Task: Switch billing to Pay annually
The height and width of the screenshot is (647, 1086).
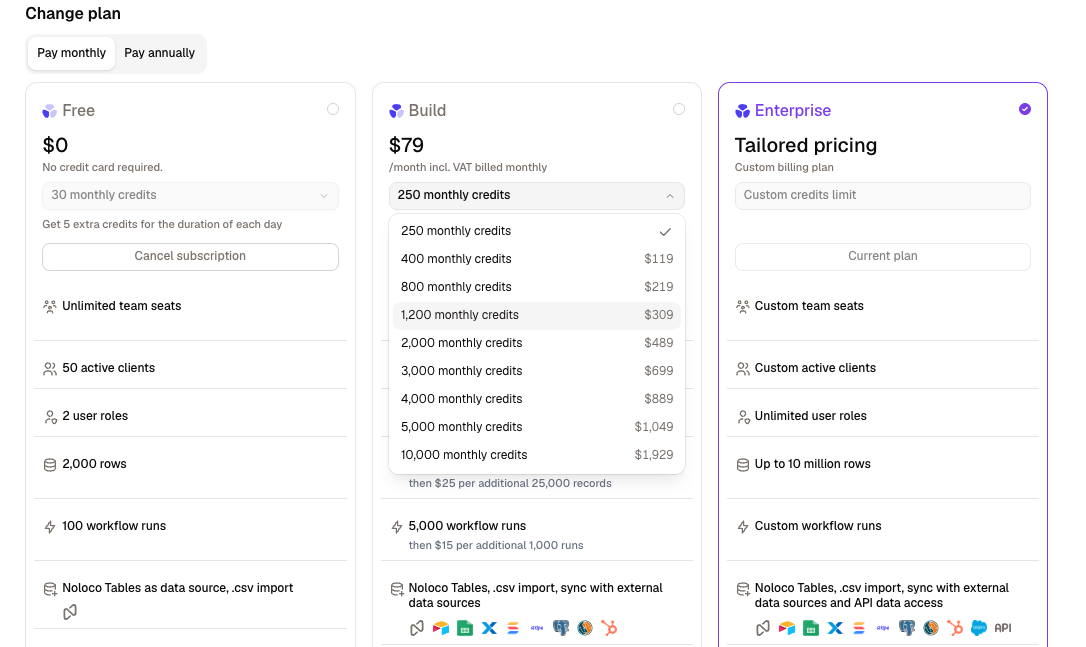Action: point(160,53)
